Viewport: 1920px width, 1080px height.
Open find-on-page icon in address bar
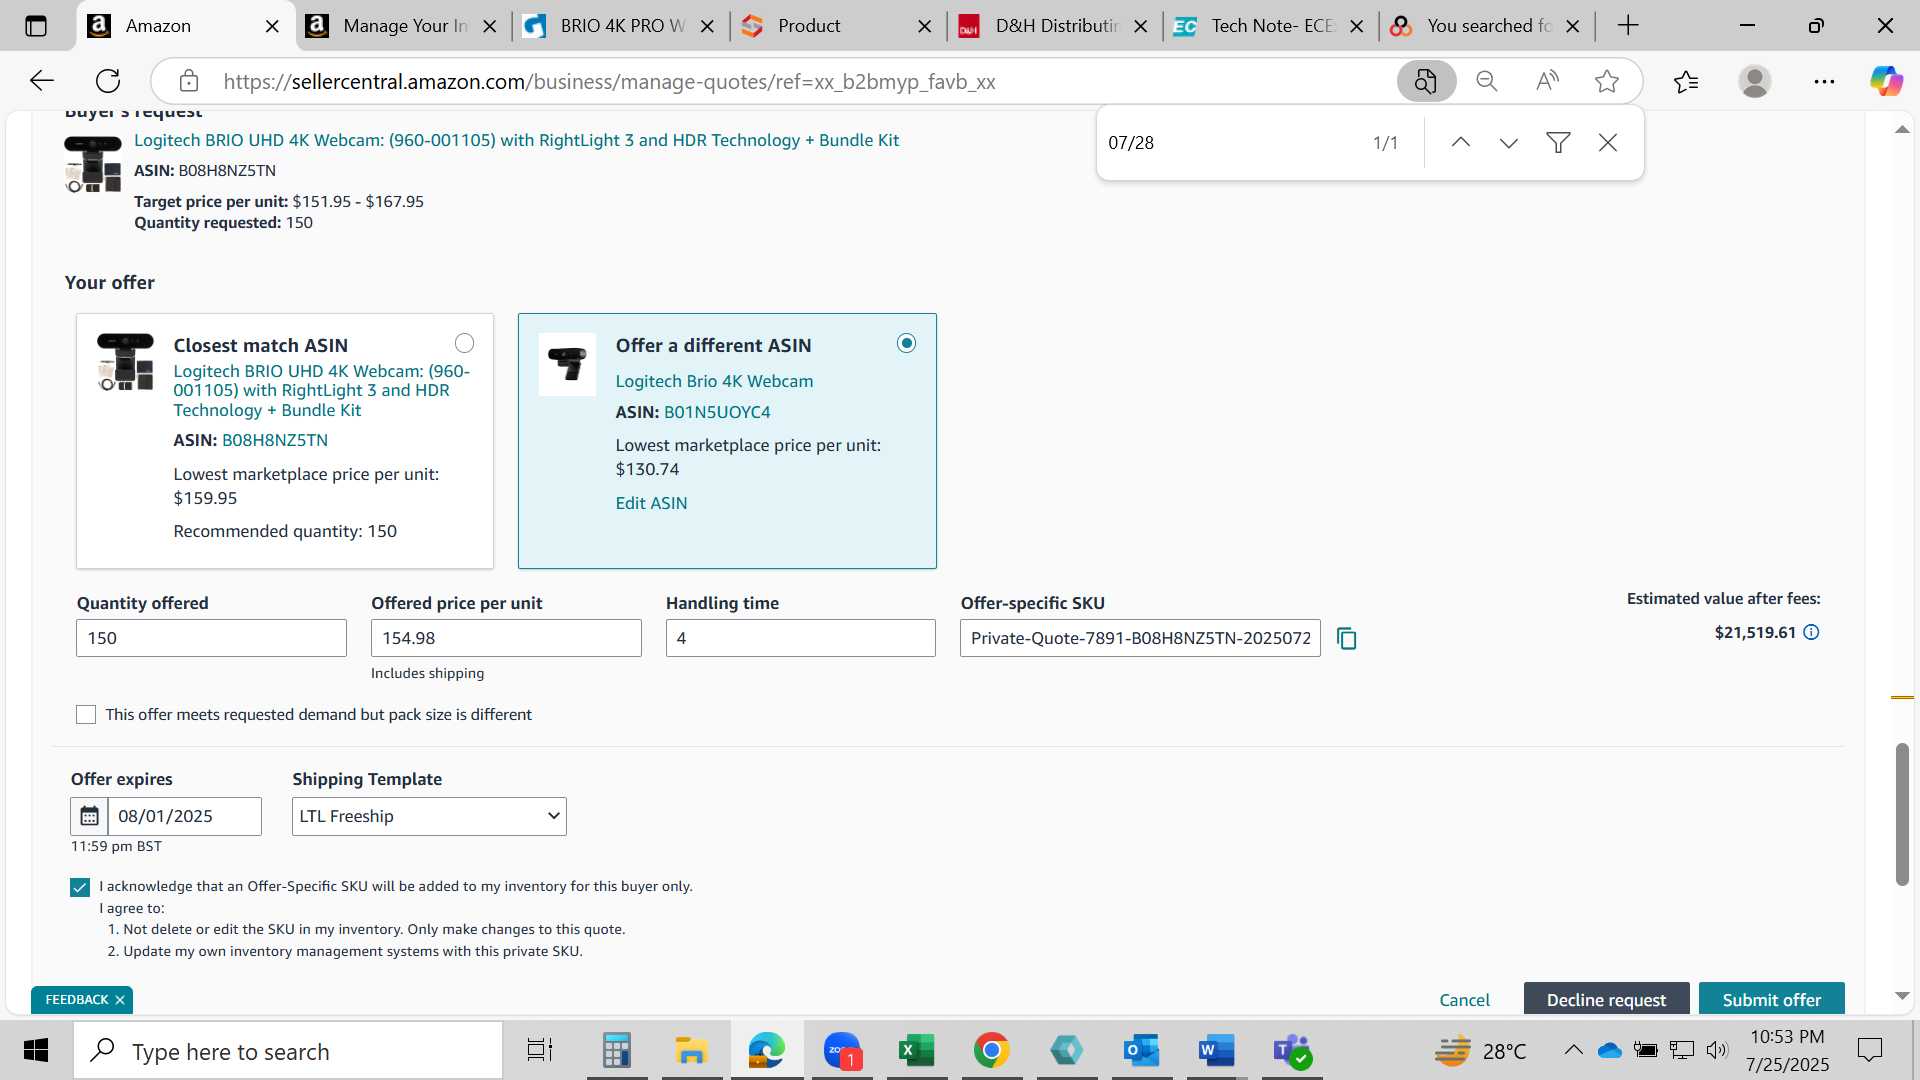point(1426,81)
